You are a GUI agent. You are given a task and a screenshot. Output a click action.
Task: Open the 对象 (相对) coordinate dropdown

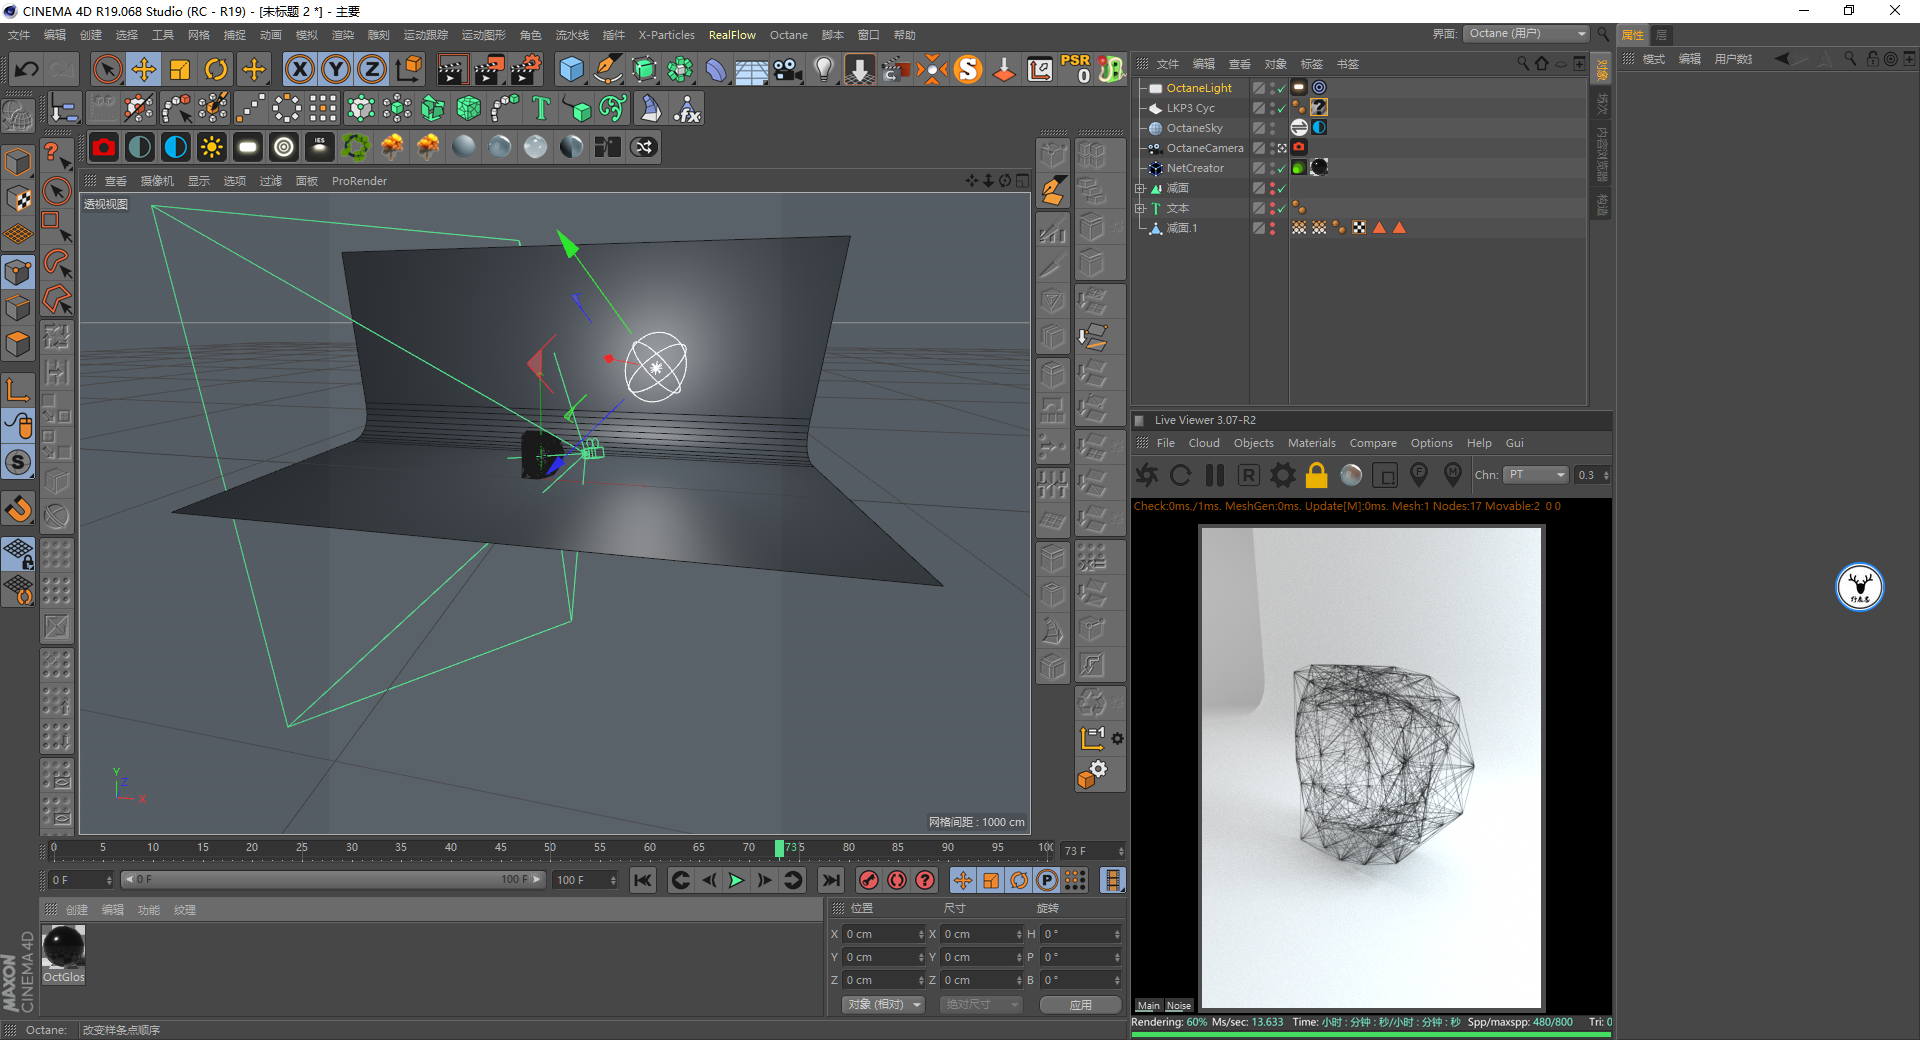point(882,1004)
